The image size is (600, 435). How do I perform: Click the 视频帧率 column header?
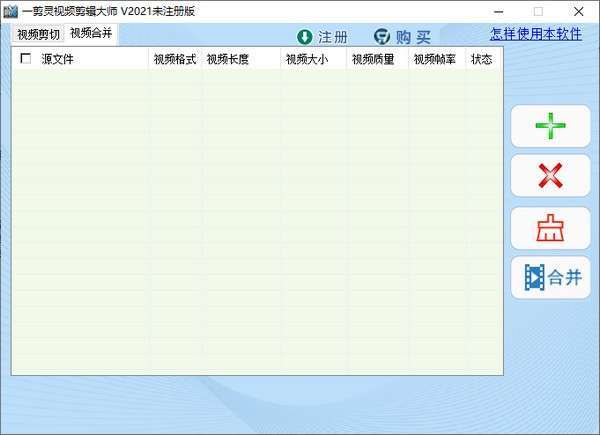click(435, 59)
